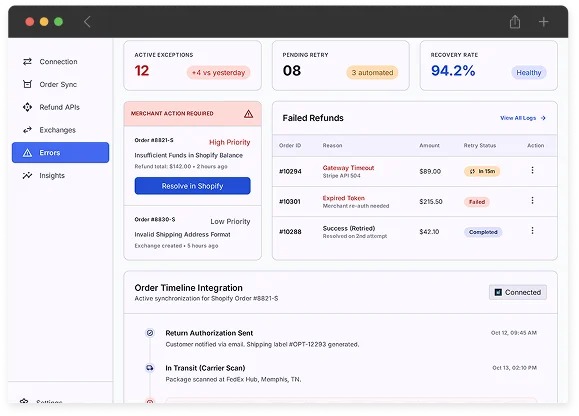Open actions menu for order #10288
This screenshot has height=416, width=579.
pos(532,231)
